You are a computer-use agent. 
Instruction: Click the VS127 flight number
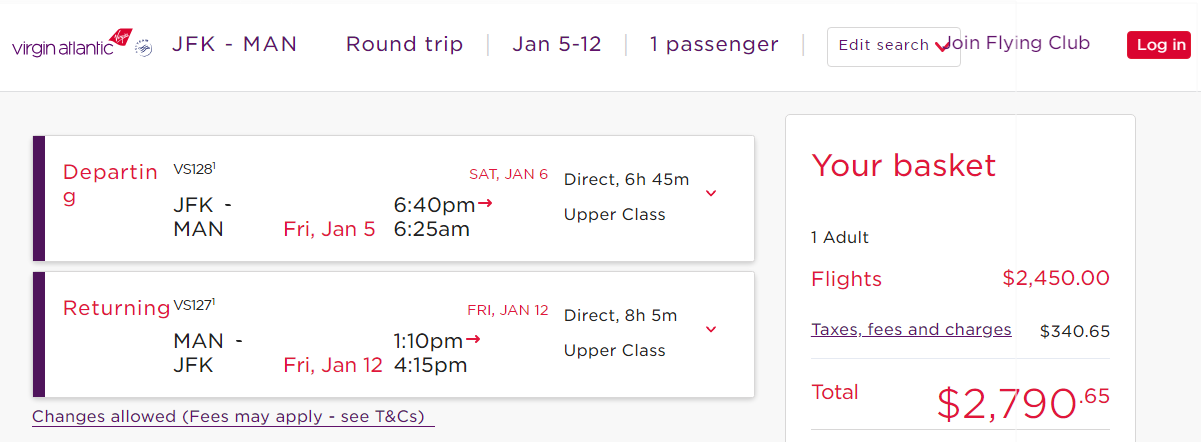click(x=194, y=304)
